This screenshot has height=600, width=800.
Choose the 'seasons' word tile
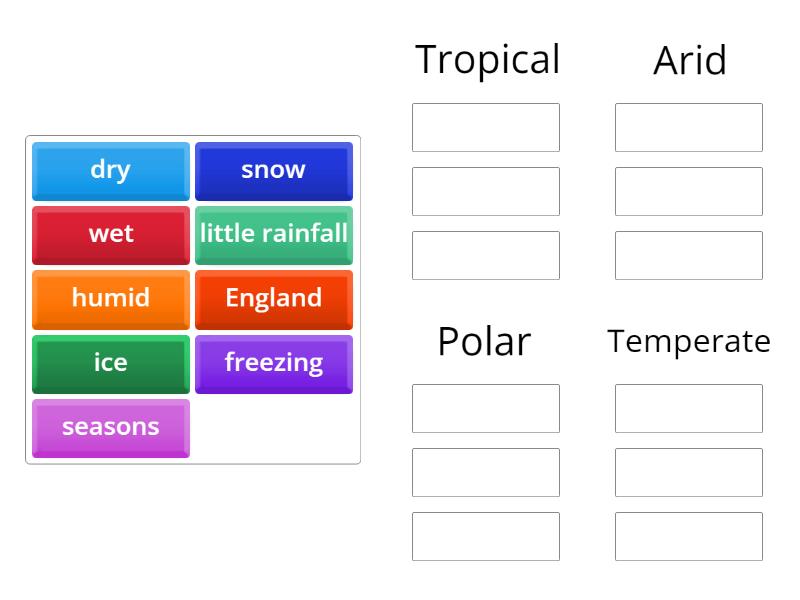pos(110,427)
